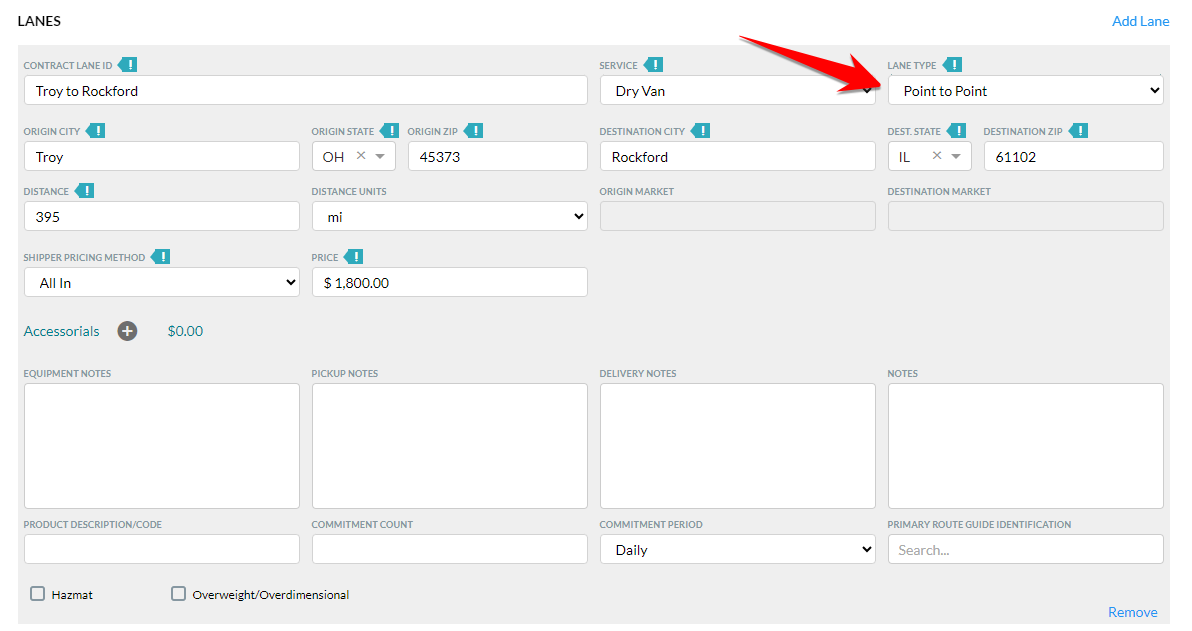Viewport: 1192px width, 631px height.
Task: Add an accessorial with the plus icon
Action: [x=127, y=331]
